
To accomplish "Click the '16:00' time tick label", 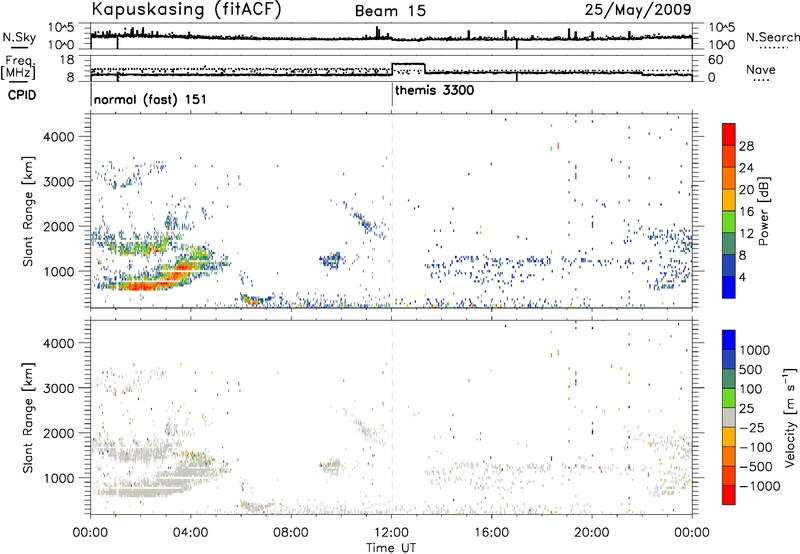I will 491,533.
